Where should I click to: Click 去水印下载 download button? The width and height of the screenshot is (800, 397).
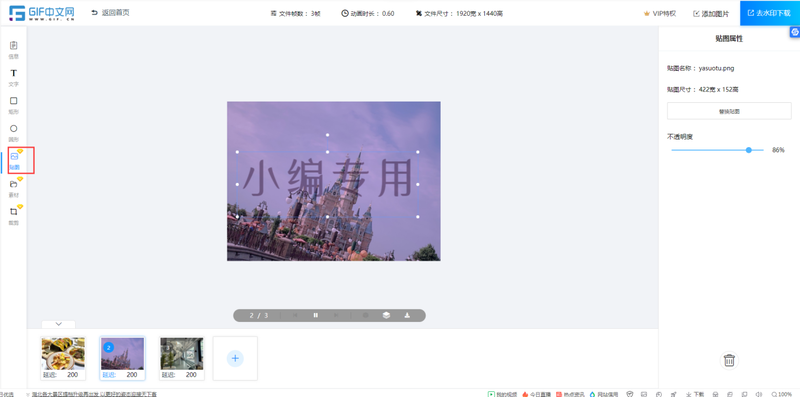point(770,13)
